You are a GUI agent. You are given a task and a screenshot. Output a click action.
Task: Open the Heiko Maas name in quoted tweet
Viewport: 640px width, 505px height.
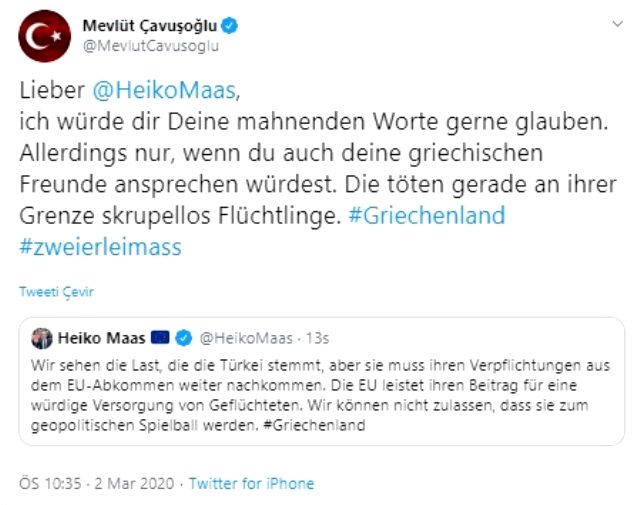click(x=101, y=338)
